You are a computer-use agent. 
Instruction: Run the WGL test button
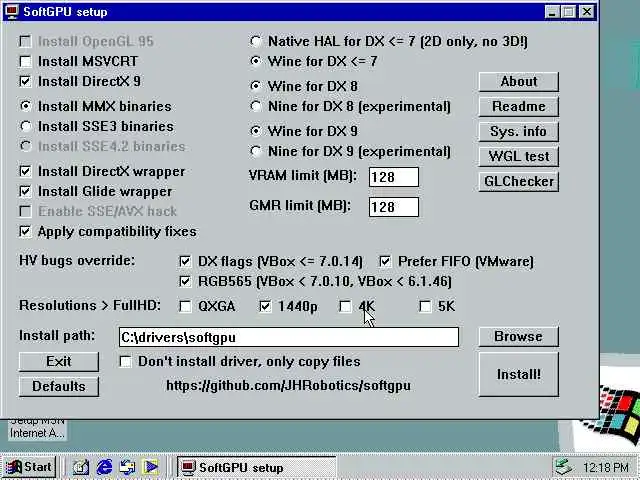(519, 156)
